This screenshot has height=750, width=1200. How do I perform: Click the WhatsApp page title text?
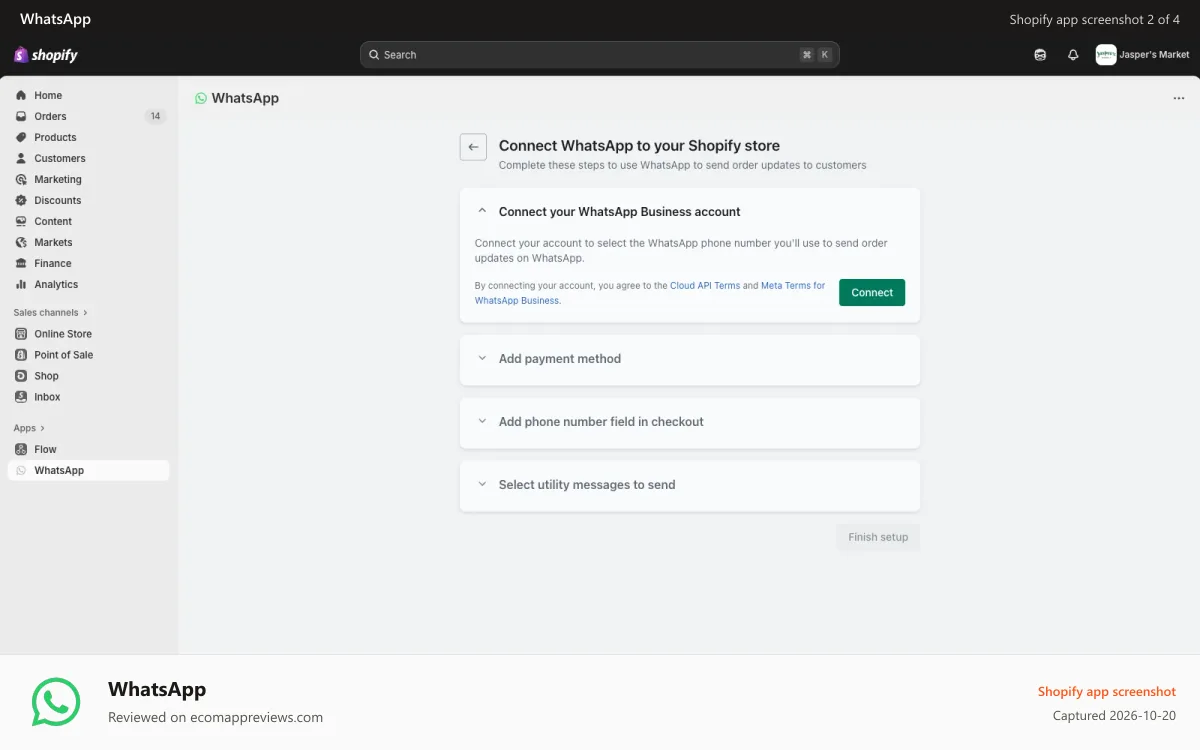245,98
